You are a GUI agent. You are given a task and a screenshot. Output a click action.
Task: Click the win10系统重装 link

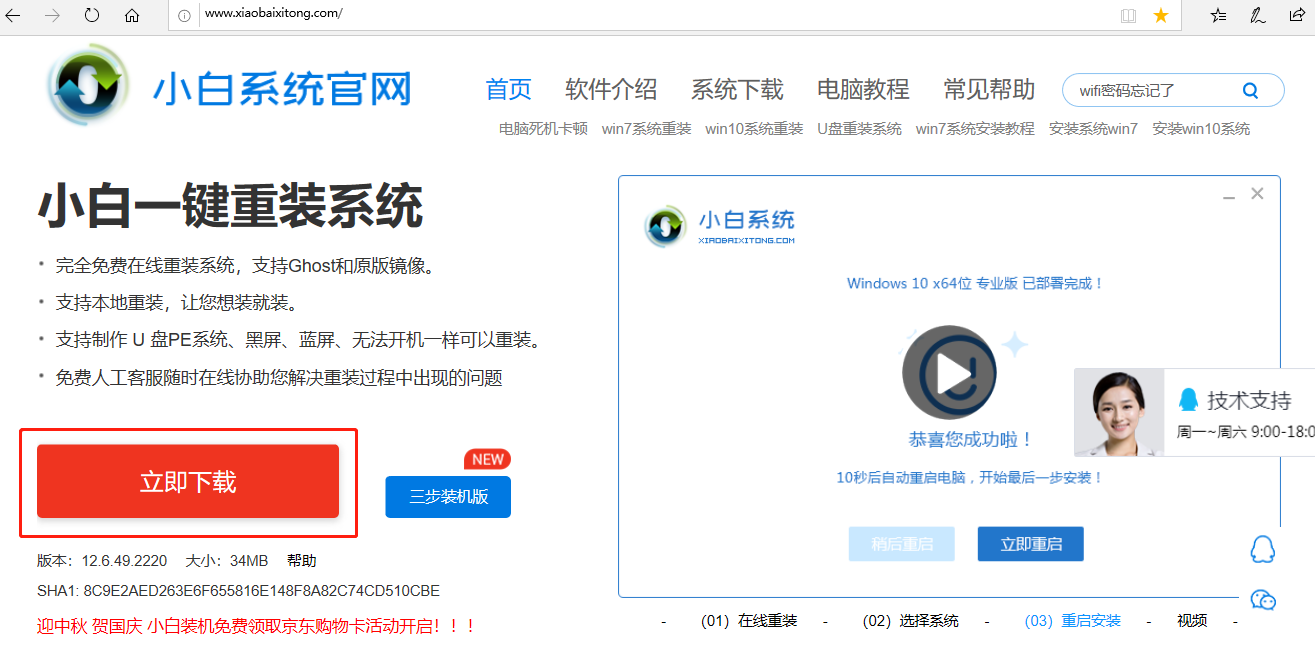click(754, 129)
